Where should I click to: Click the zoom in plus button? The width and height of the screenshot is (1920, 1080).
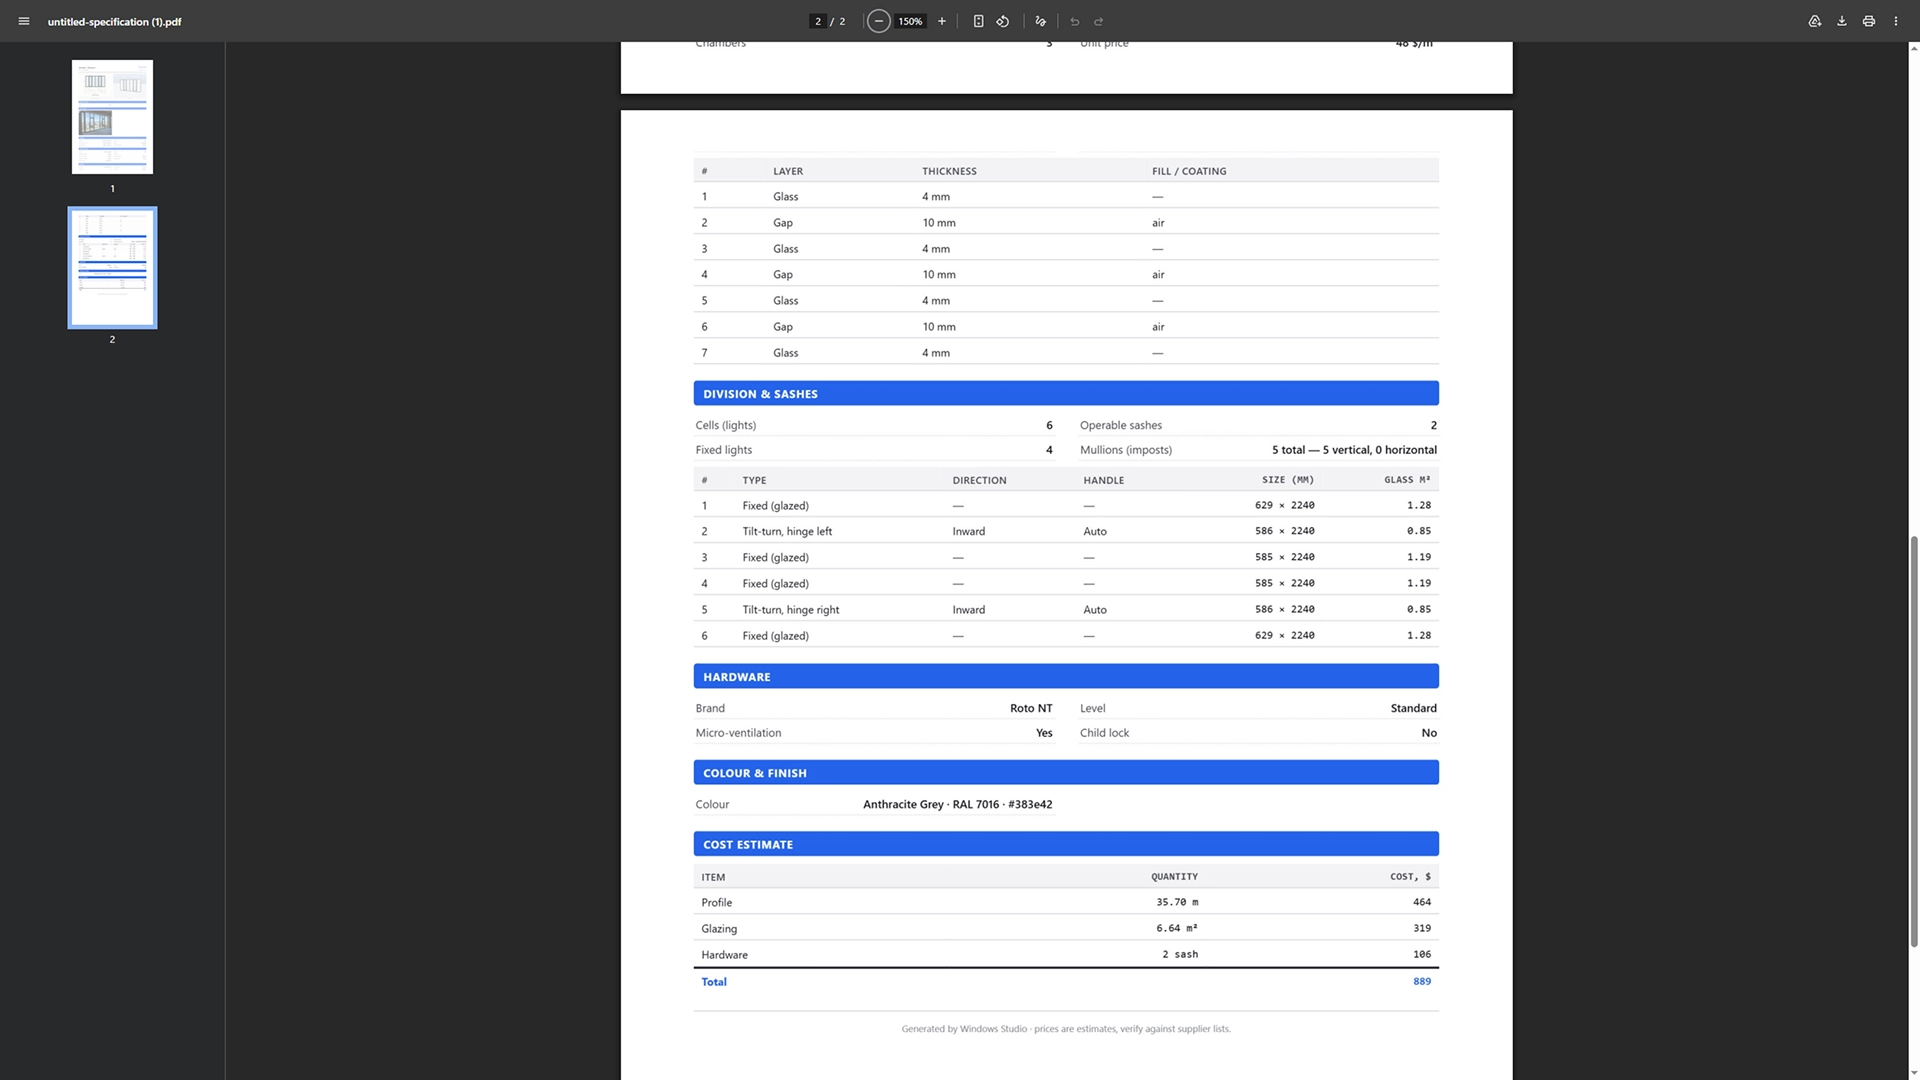941,21
